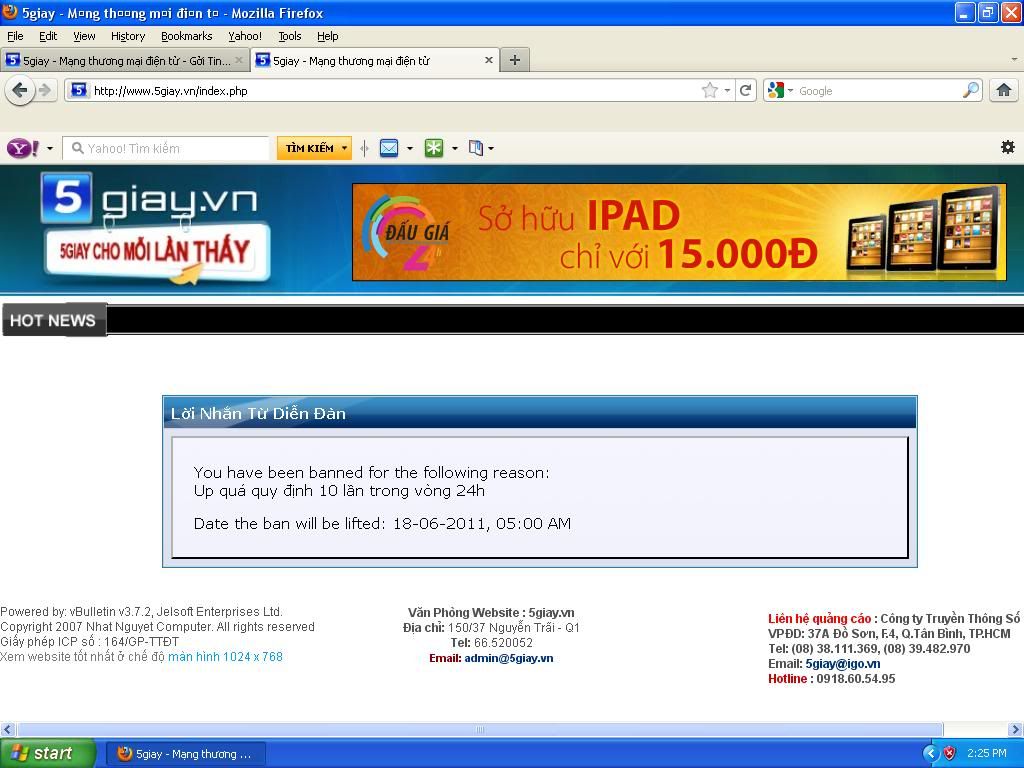Viewport: 1024px width, 768px height.
Task: Click into the Yahoo! Tìm kiếm search field
Action: tap(170, 148)
